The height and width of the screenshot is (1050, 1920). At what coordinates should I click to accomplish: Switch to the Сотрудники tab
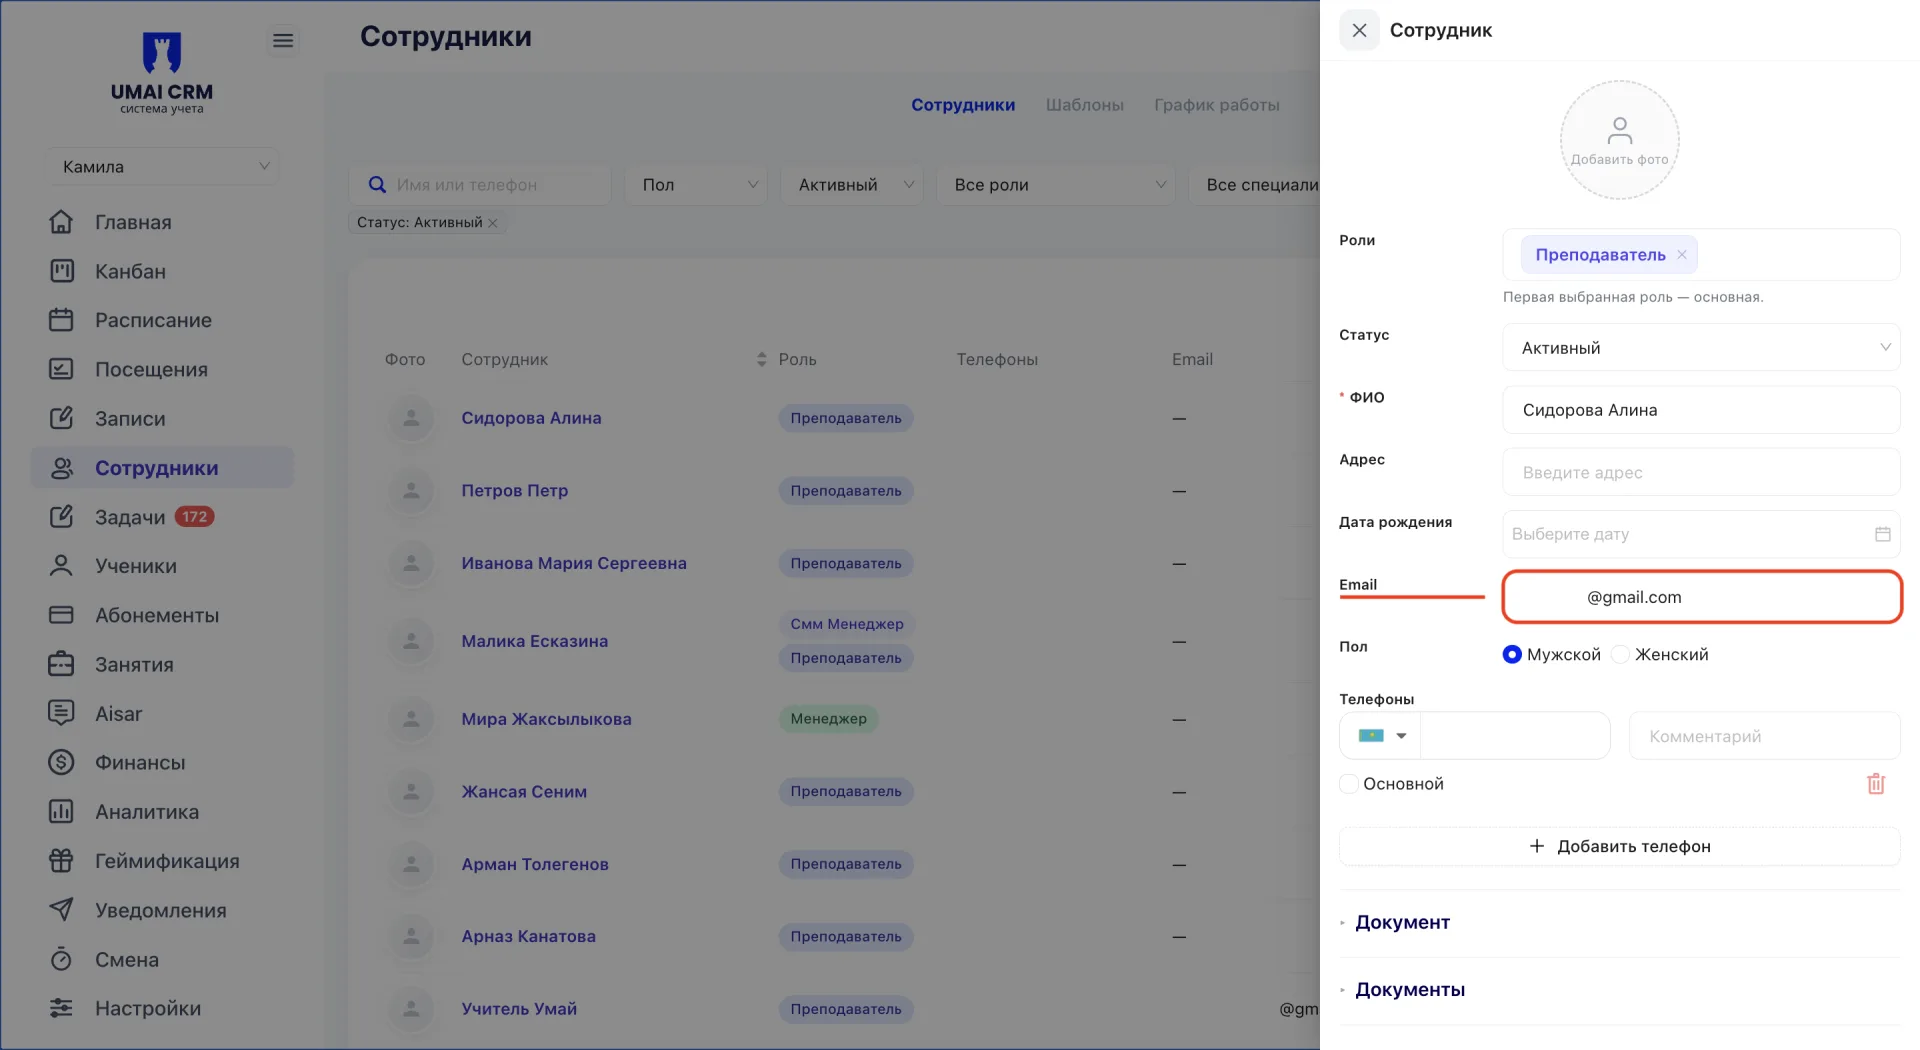click(963, 105)
